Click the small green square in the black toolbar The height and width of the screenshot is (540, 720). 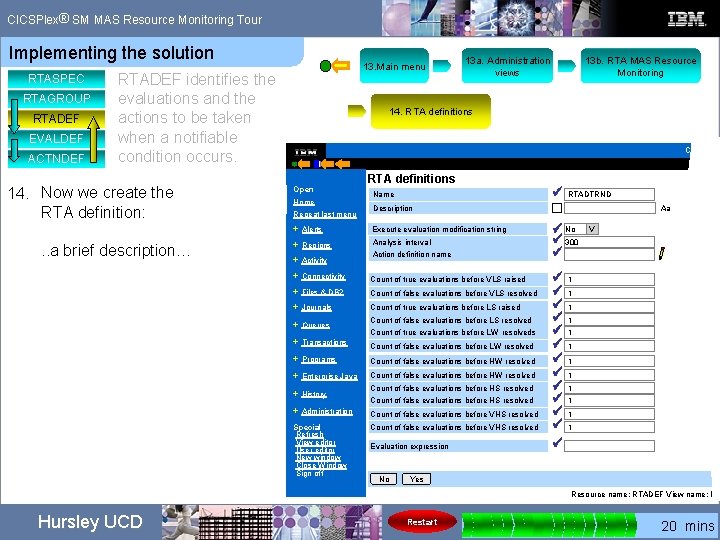(294, 164)
